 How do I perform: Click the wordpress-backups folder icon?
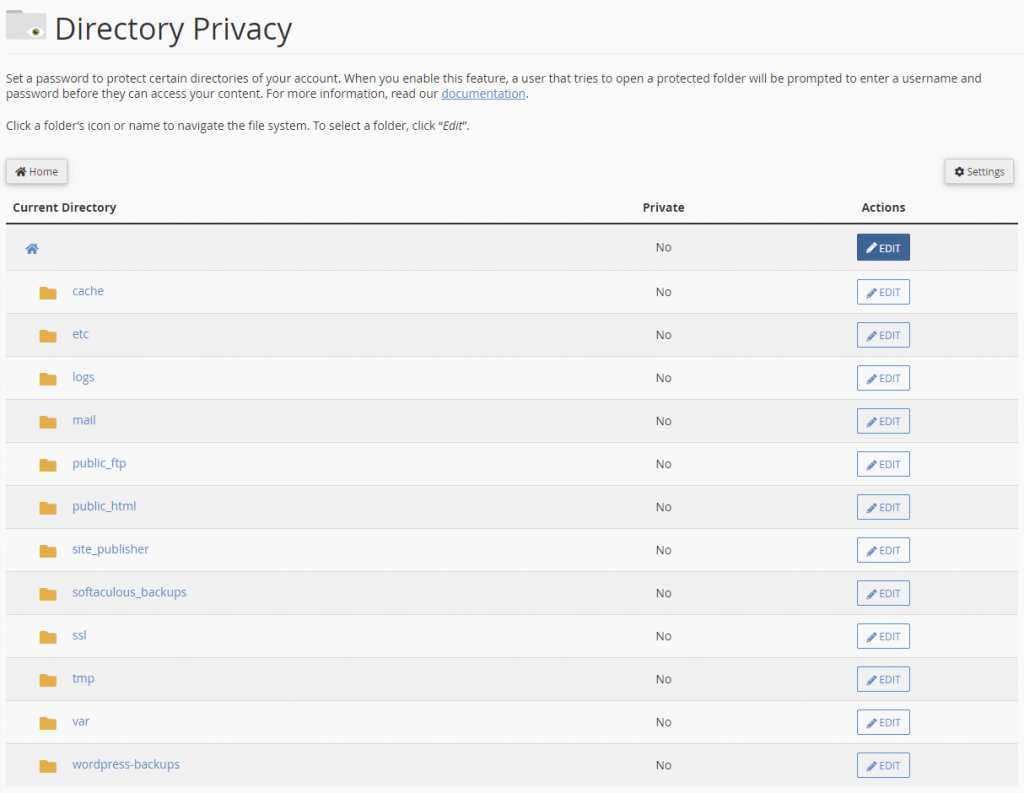pyautogui.click(x=48, y=764)
